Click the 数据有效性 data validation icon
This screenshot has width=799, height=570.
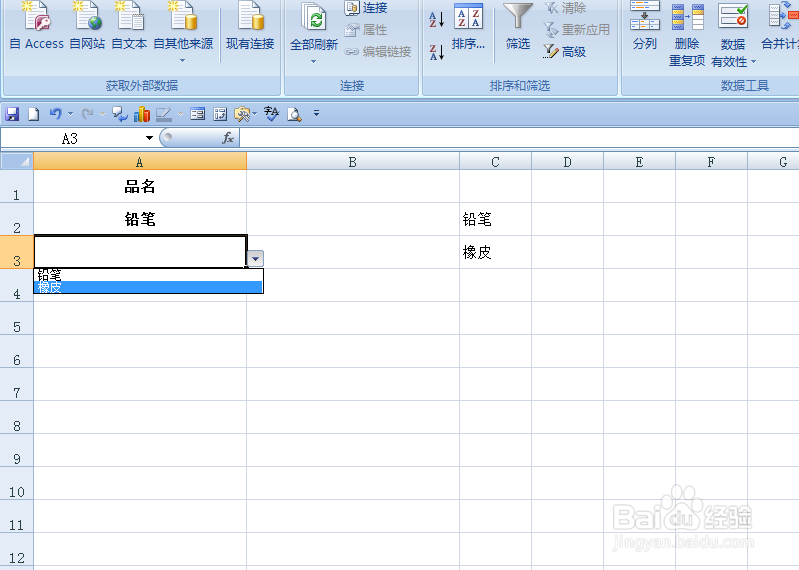[733, 25]
